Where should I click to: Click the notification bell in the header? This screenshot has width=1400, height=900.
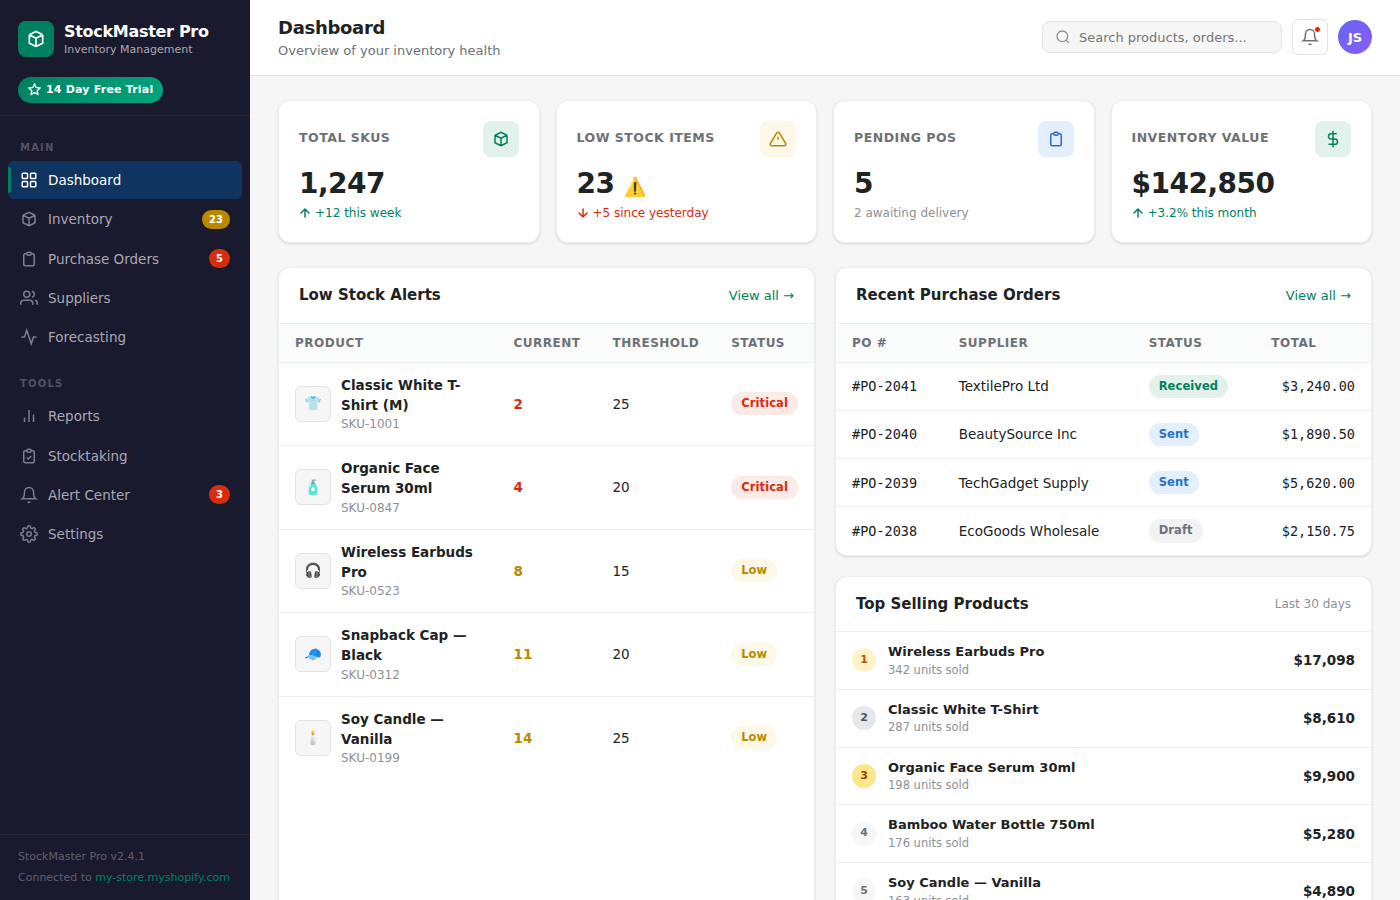click(x=1309, y=37)
